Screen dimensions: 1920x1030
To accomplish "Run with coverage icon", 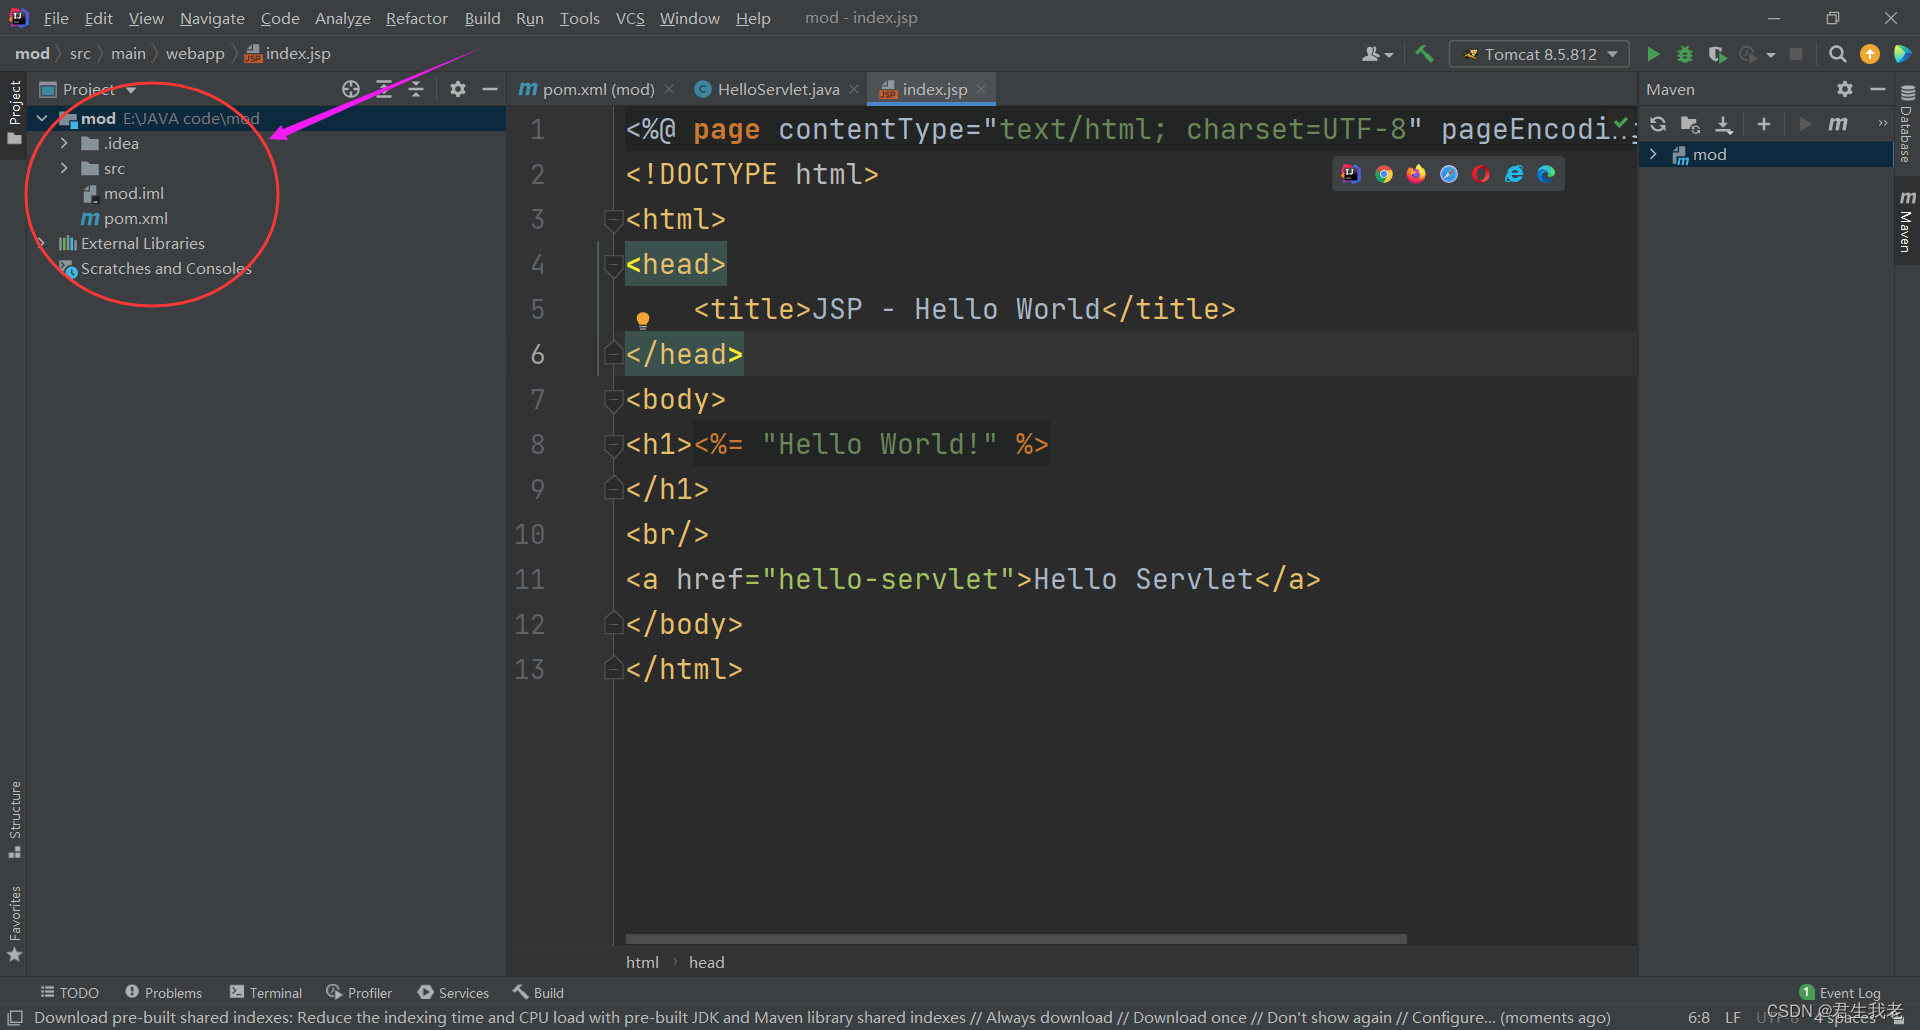I will [1717, 54].
